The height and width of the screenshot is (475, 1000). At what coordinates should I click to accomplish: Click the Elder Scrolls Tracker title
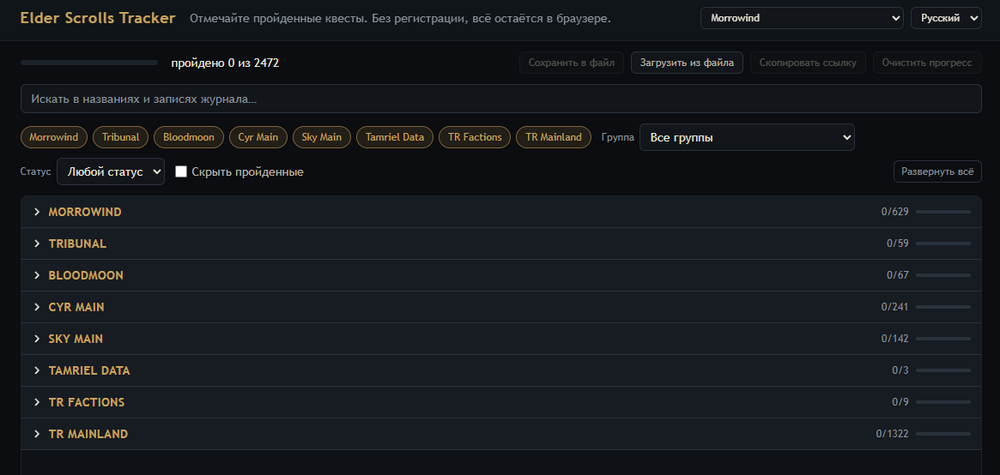pos(98,18)
